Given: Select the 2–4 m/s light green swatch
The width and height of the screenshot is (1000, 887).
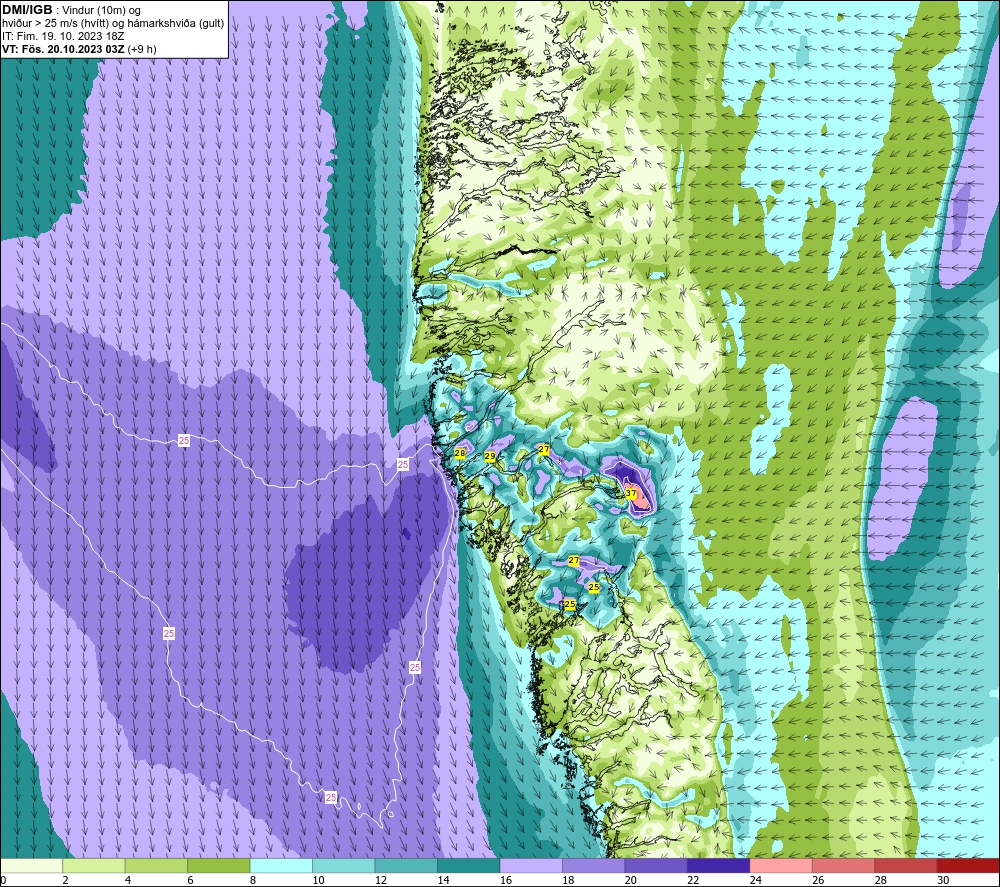Looking at the screenshot, I should [x=94, y=865].
